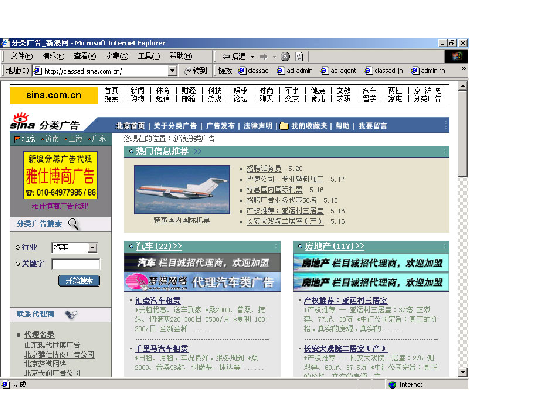Open the Forward button history dropdown arrow
This screenshot has height=417, width=555.
click(274, 57)
